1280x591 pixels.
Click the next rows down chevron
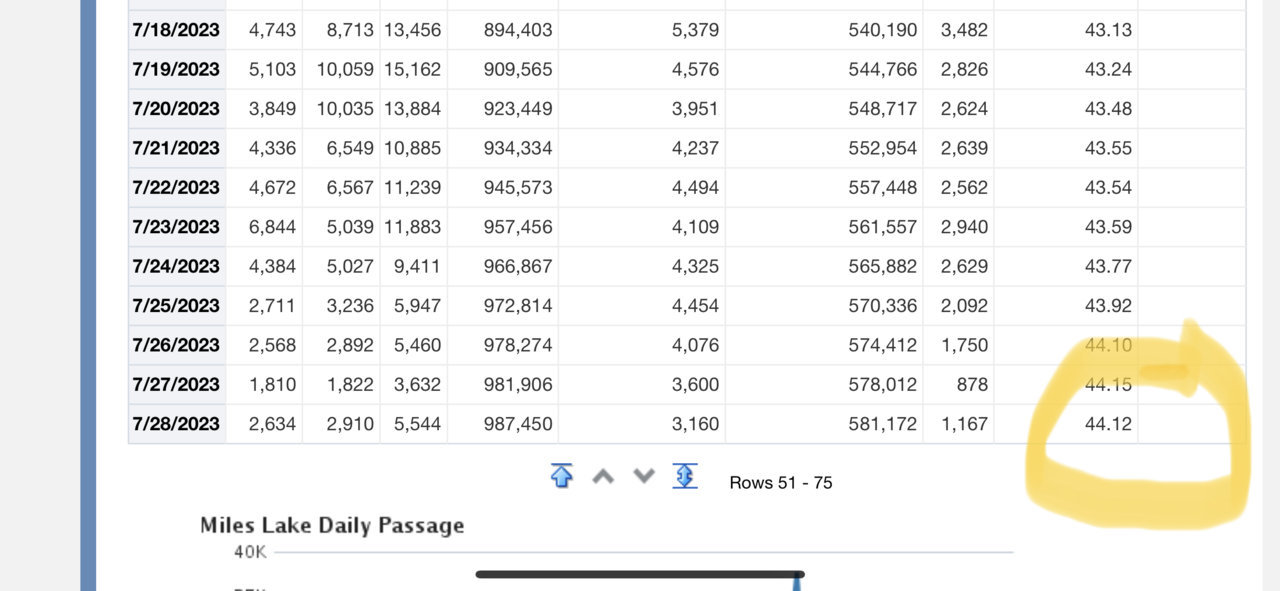pyautogui.click(x=644, y=477)
